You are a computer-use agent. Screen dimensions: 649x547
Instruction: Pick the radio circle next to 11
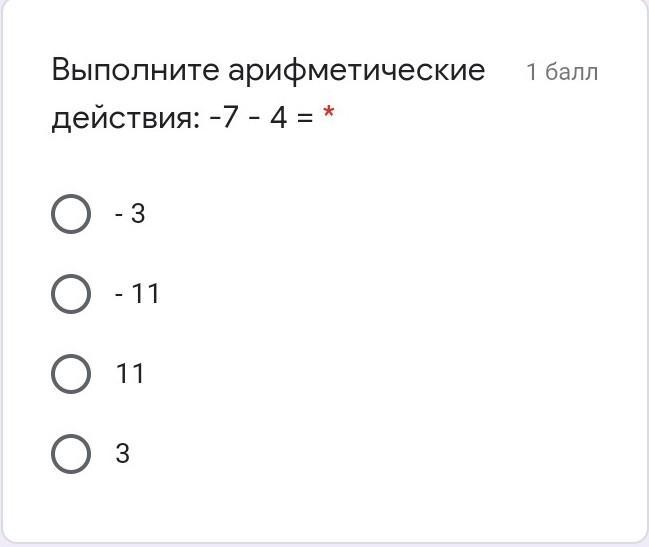[x=71, y=374]
